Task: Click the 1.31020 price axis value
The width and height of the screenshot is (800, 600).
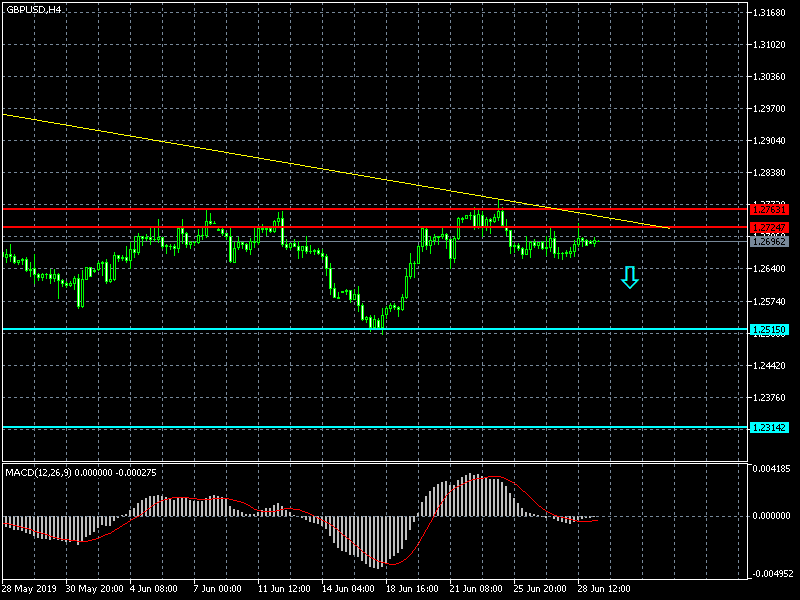Action: [769, 45]
